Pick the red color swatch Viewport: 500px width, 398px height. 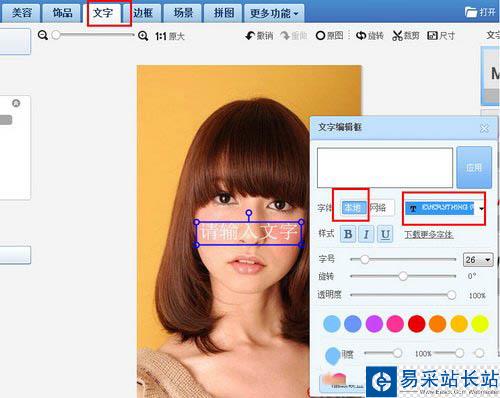417,324
